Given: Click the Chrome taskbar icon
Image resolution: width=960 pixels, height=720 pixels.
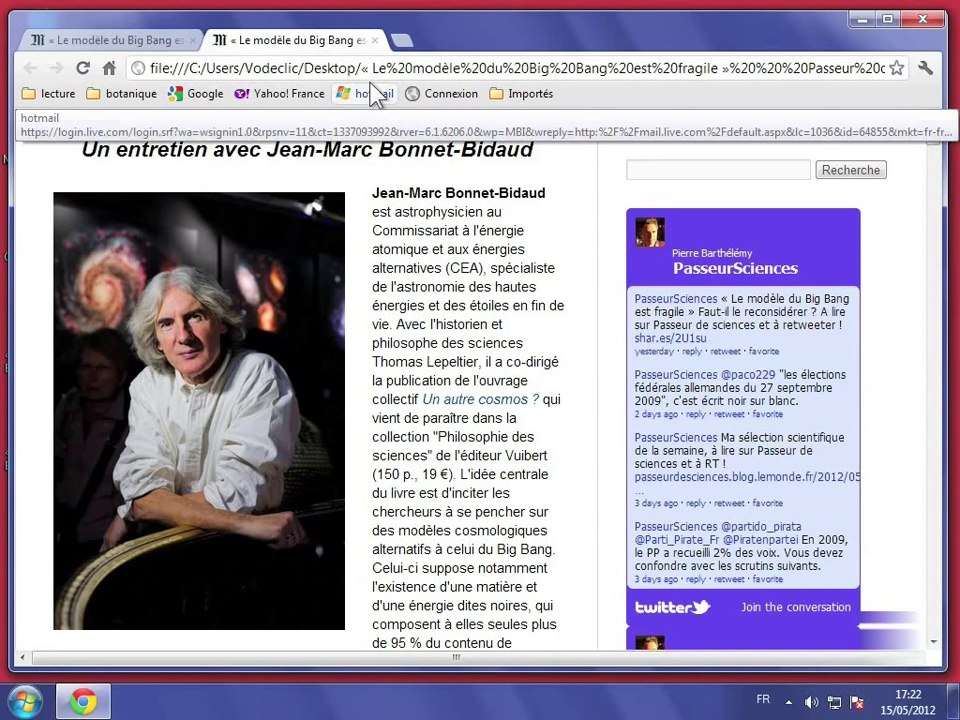Looking at the screenshot, I should pos(83,702).
